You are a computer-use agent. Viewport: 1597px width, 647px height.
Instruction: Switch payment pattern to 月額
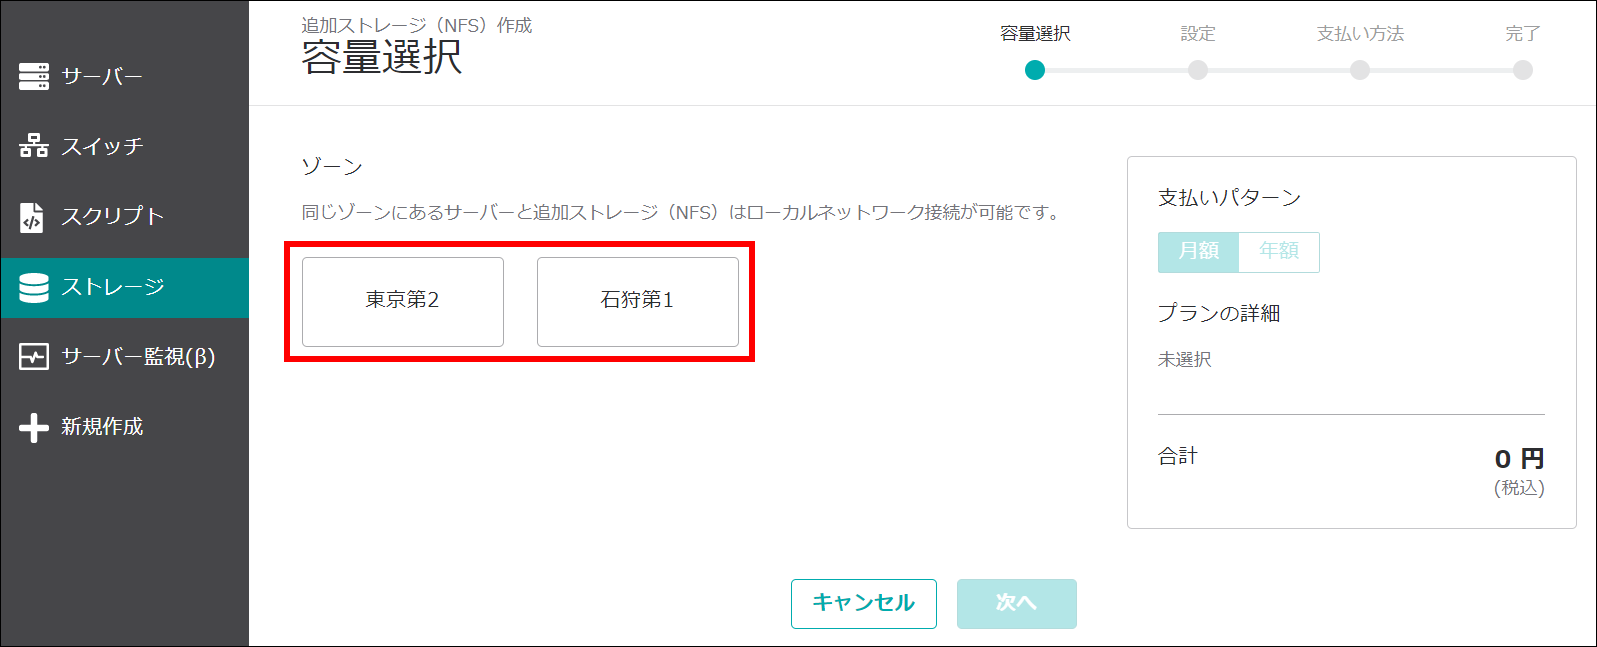pos(1198,252)
